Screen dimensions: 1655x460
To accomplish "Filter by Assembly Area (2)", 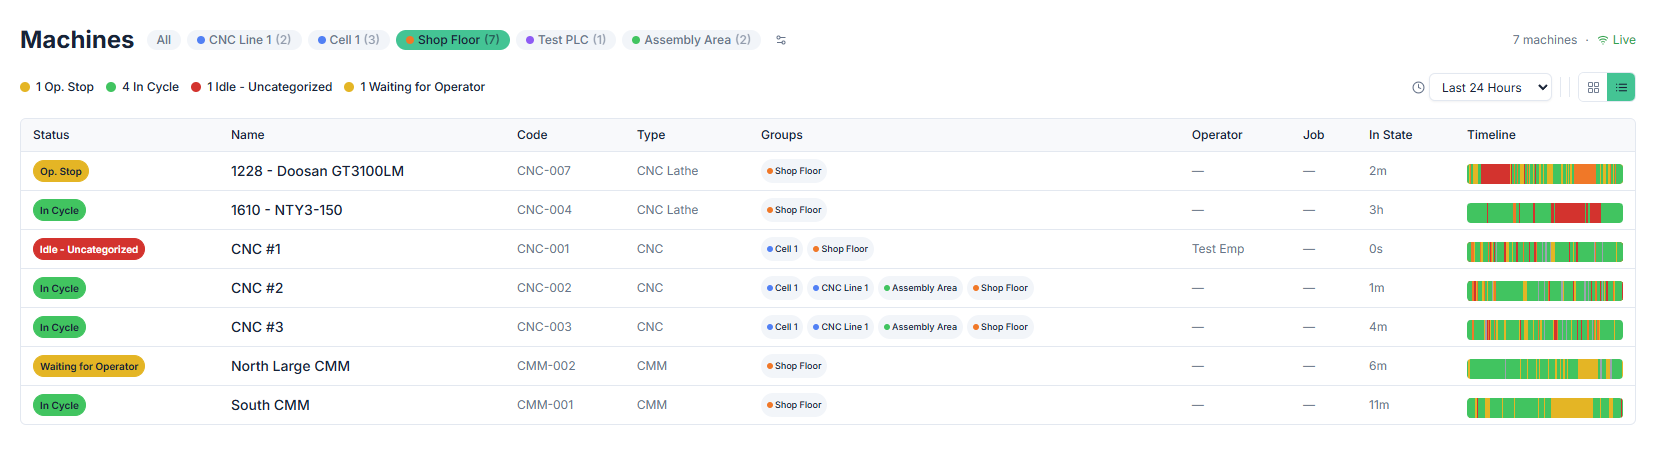I will (691, 40).
